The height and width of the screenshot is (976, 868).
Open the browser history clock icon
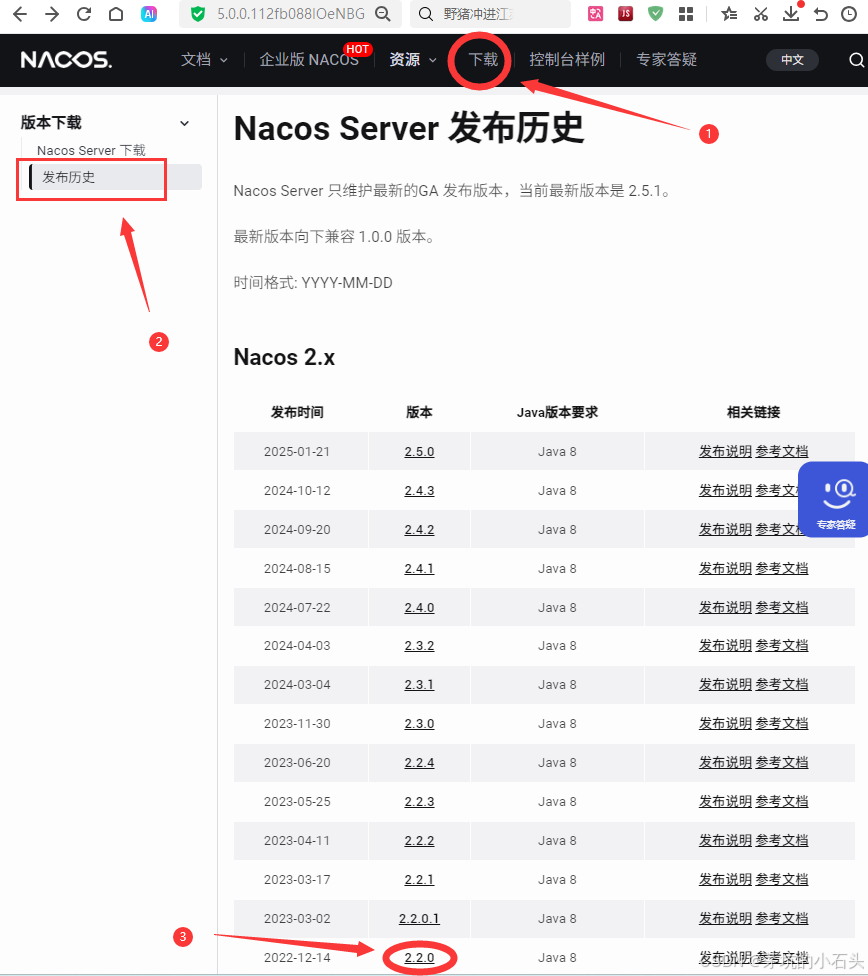pyautogui.click(x=849, y=14)
